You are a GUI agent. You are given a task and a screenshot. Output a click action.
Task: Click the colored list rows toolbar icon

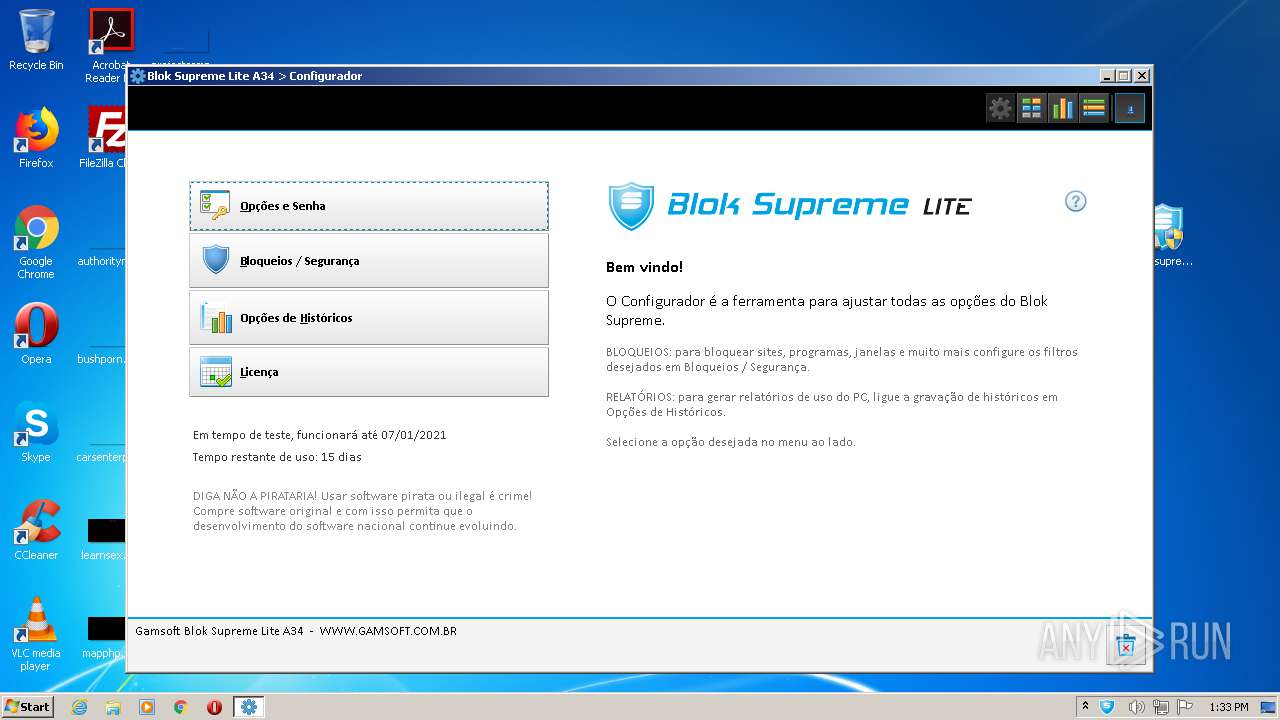[x=1093, y=108]
